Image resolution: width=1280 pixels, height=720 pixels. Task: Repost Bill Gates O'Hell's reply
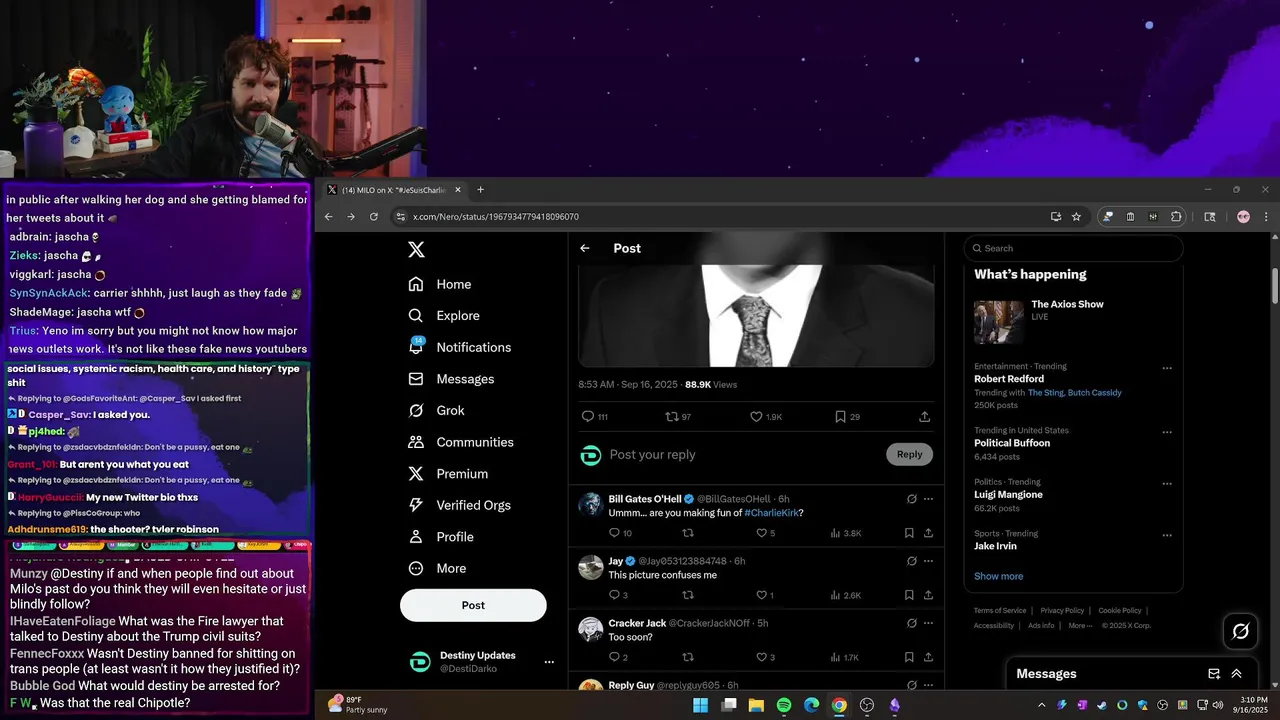pos(688,533)
